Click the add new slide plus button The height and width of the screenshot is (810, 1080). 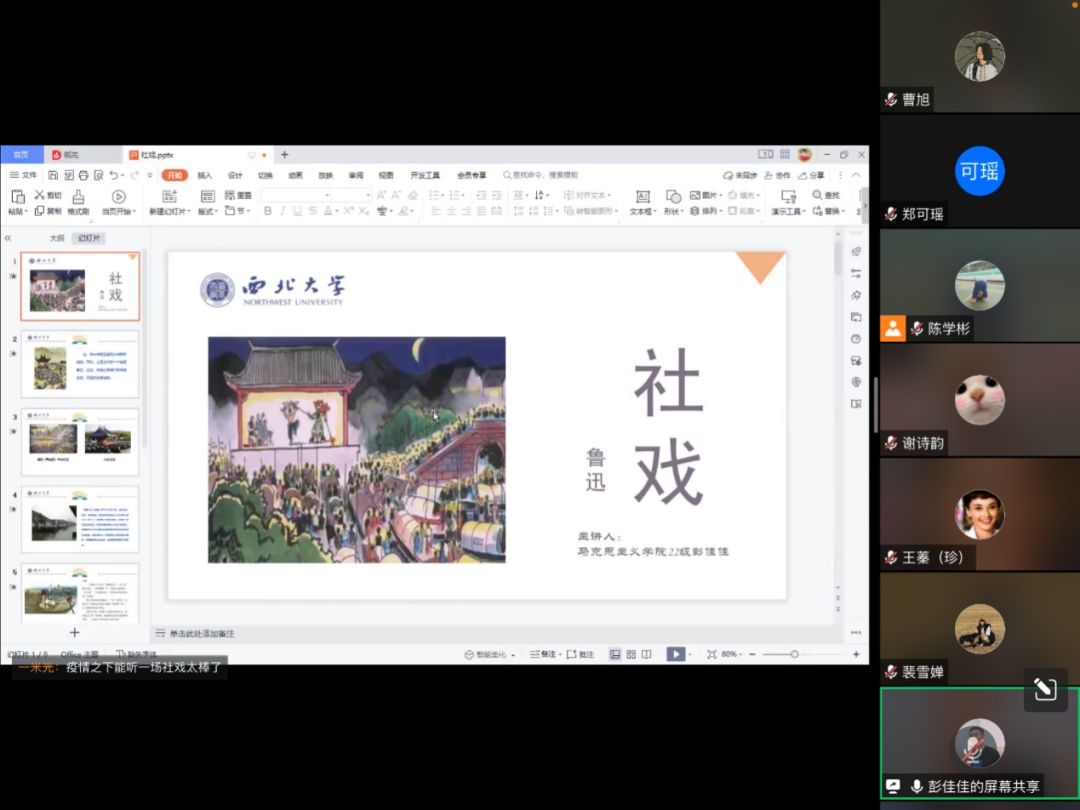pyautogui.click(x=74, y=632)
